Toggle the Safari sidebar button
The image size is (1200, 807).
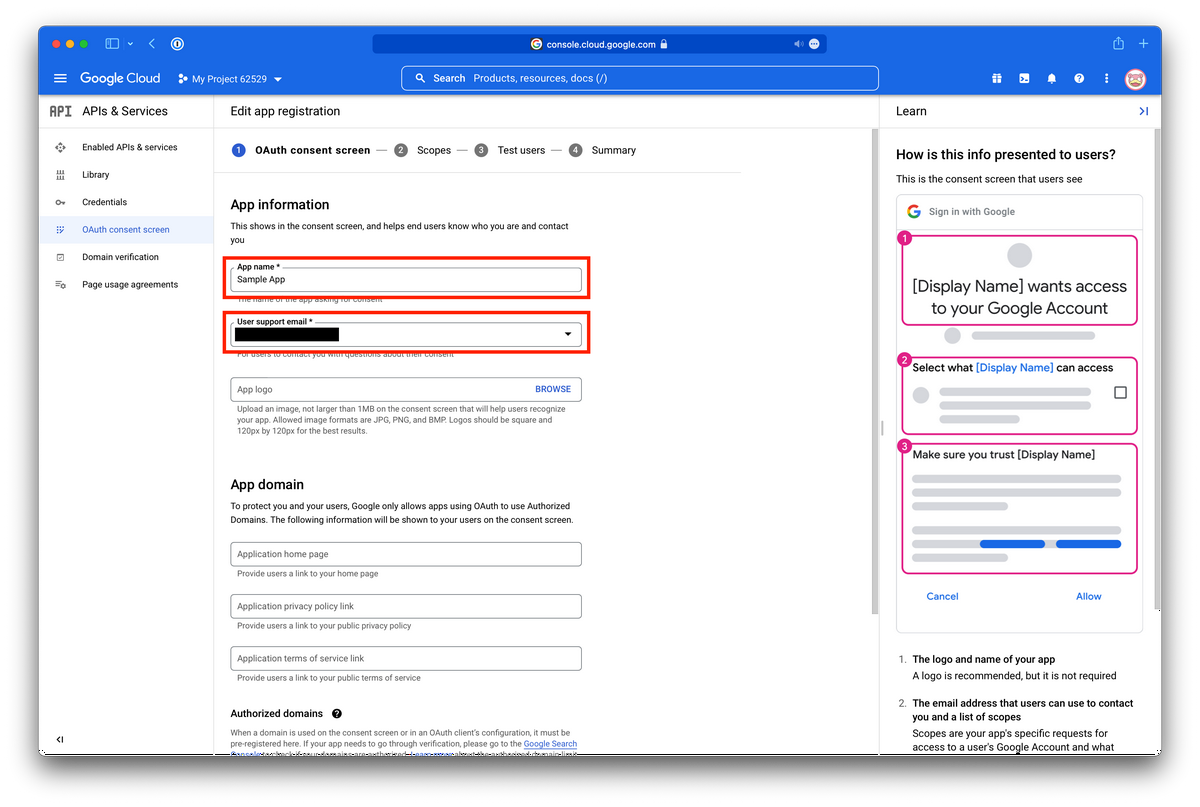click(x=112, y=44)
